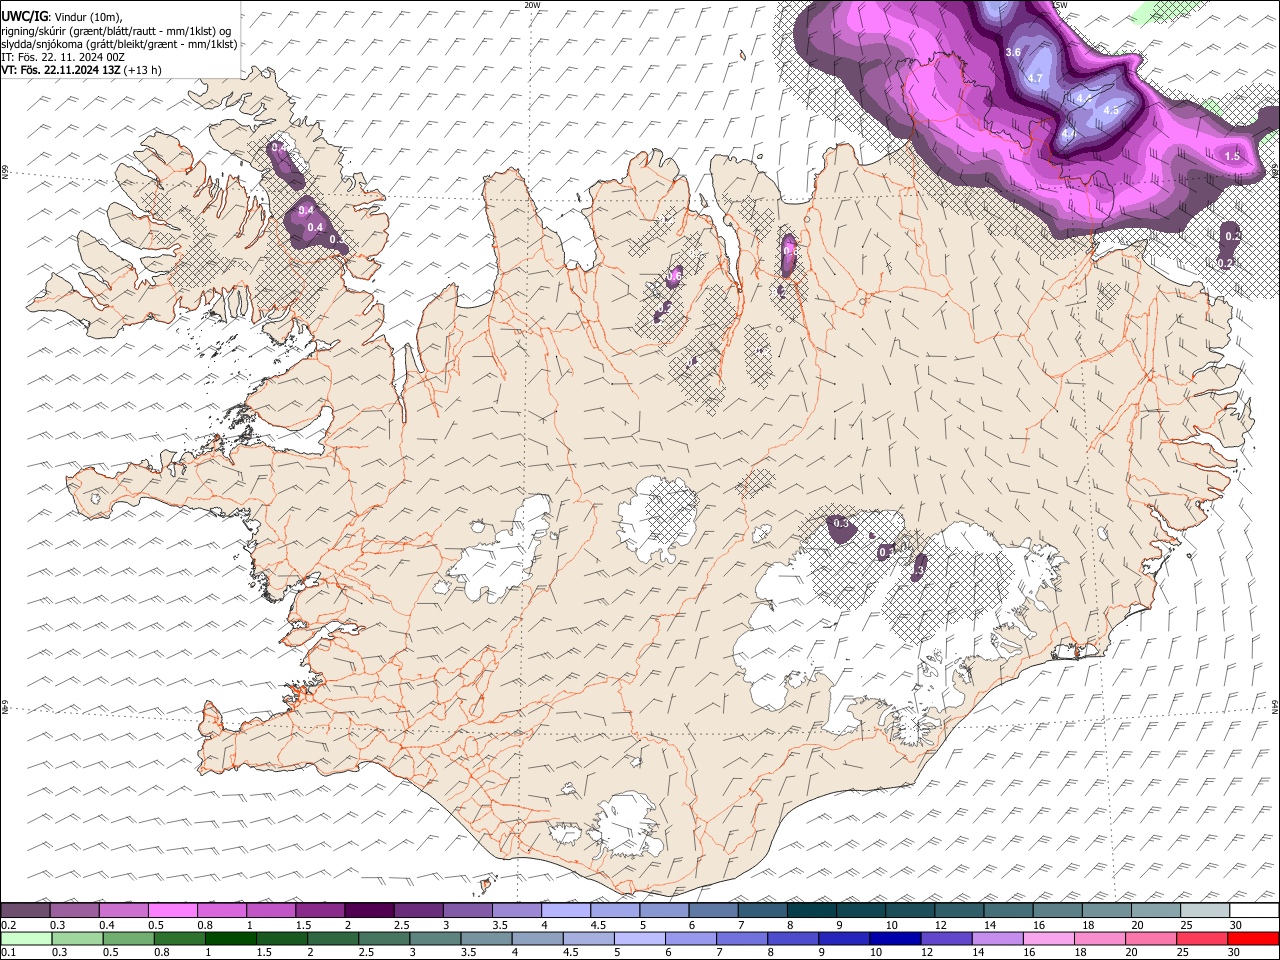Pick the green 2 swatch in lower legend row

(x=333, y=938)
